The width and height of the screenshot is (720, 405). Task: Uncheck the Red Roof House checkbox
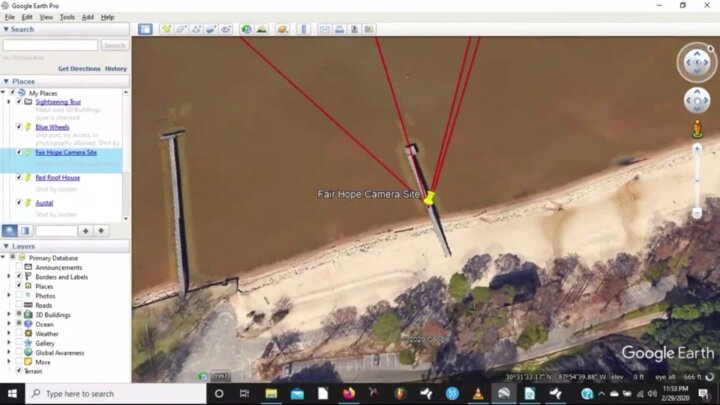19,177
